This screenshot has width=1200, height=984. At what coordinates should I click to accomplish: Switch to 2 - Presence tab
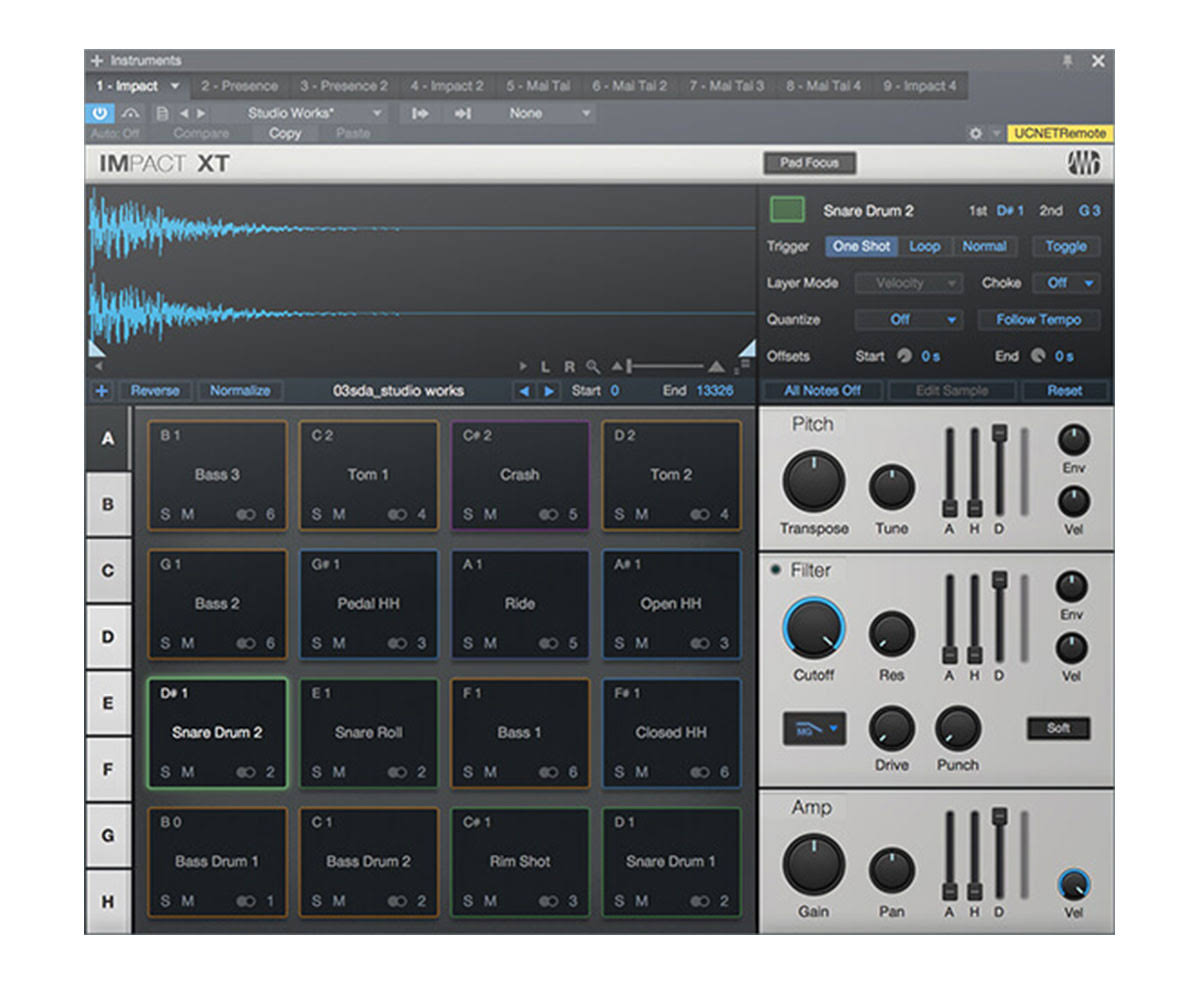pyautogui.click(x=238, y=87)
